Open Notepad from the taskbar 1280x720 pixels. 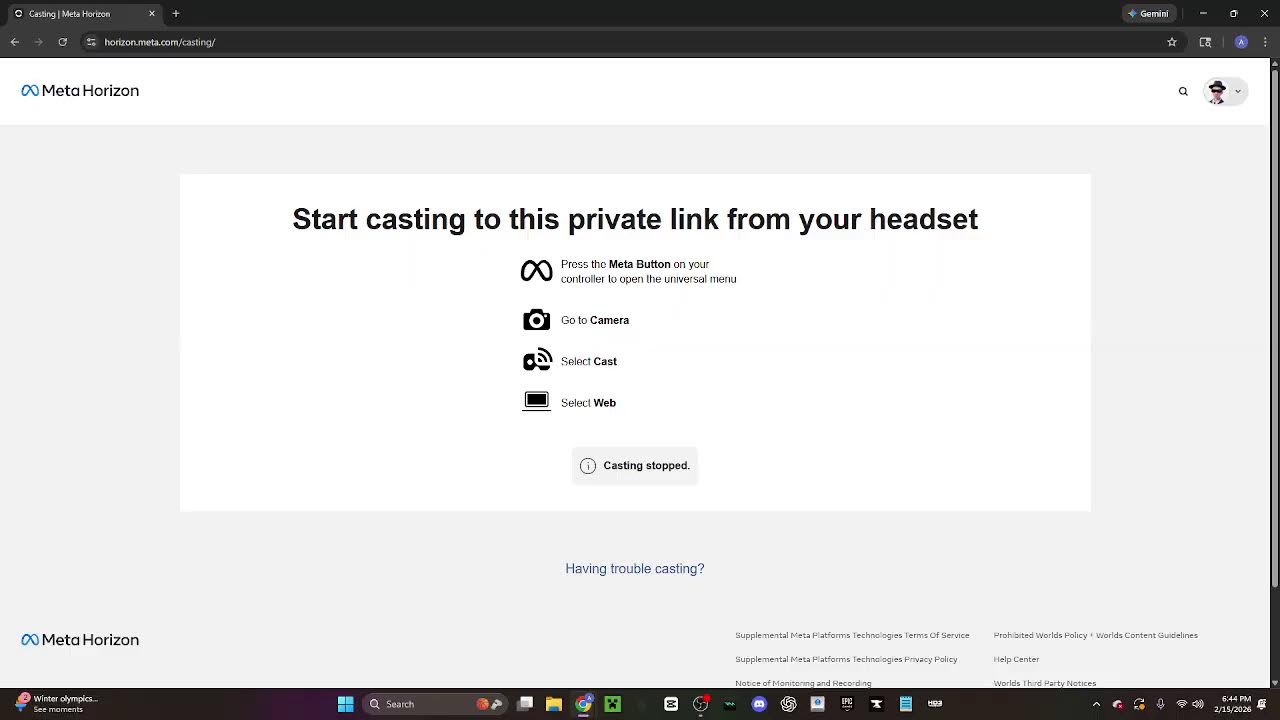tap(905, 704)
